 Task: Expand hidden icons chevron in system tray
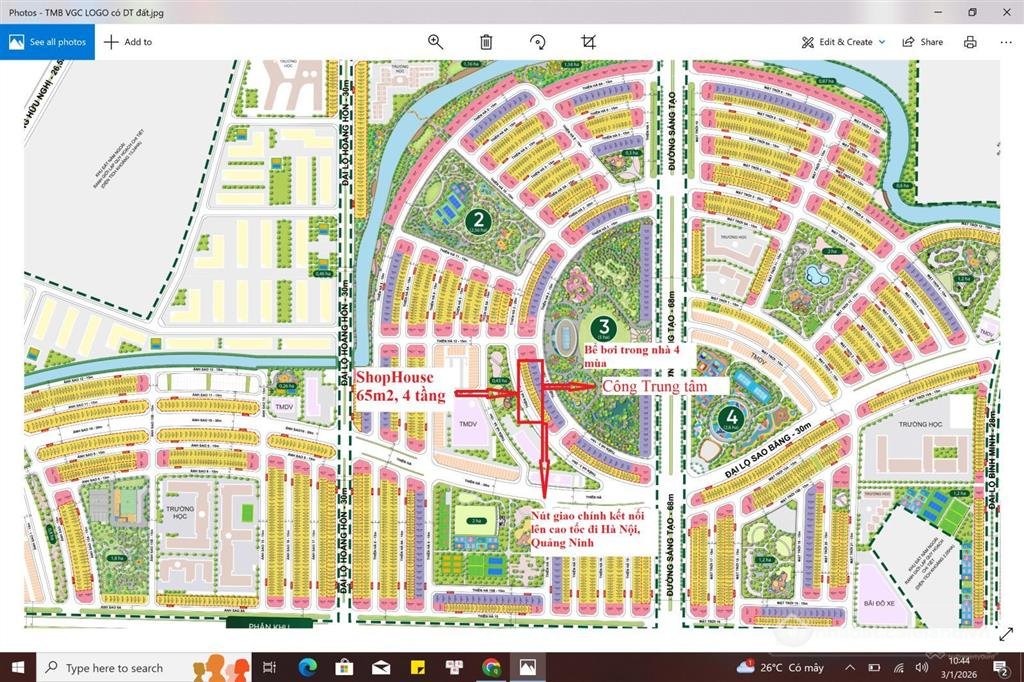[849, 668]
